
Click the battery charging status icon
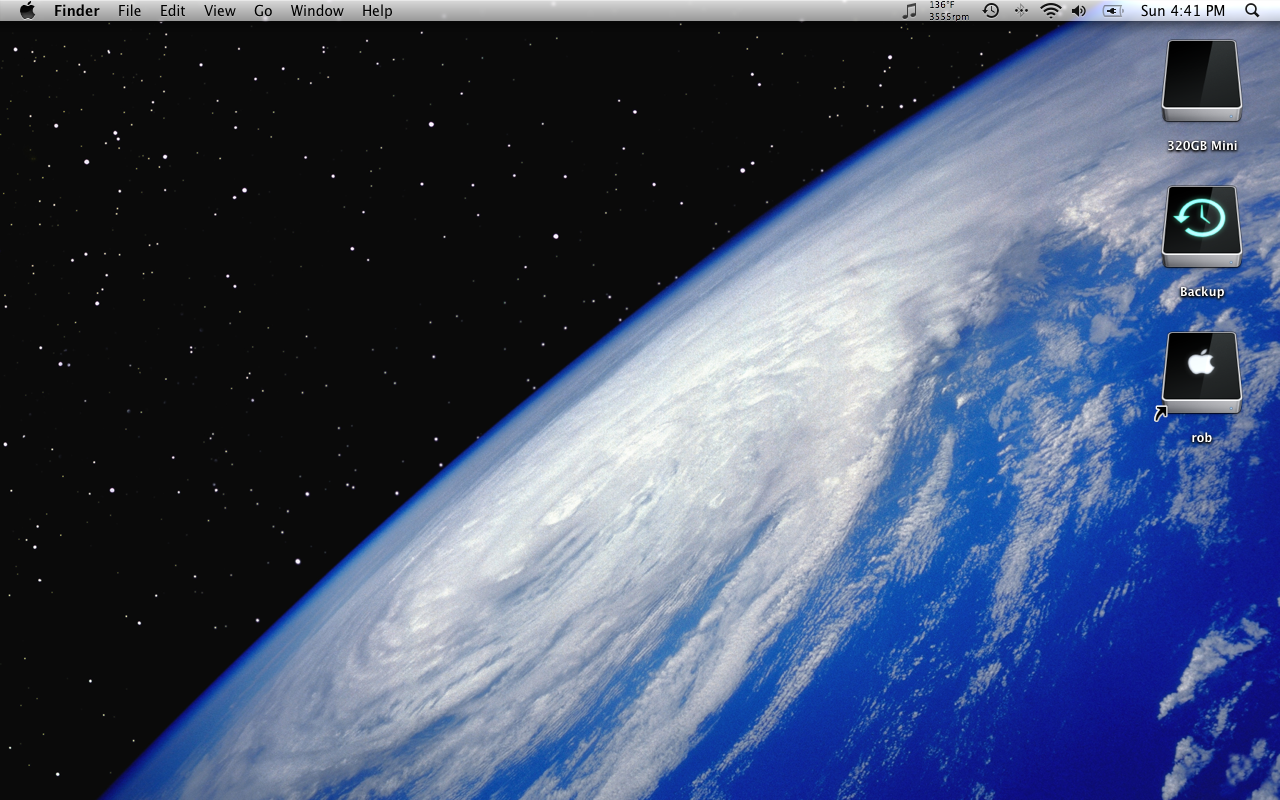click(1113, 10)
